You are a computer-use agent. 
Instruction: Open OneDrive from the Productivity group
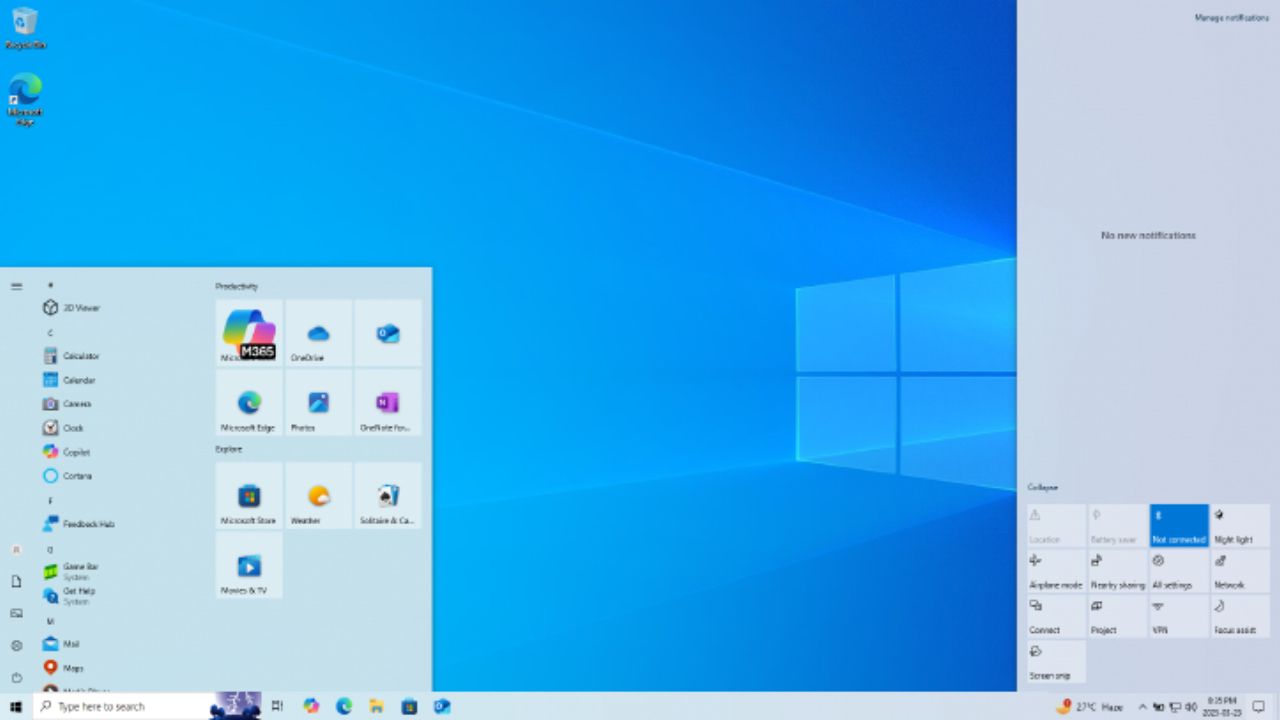(318, 333)
